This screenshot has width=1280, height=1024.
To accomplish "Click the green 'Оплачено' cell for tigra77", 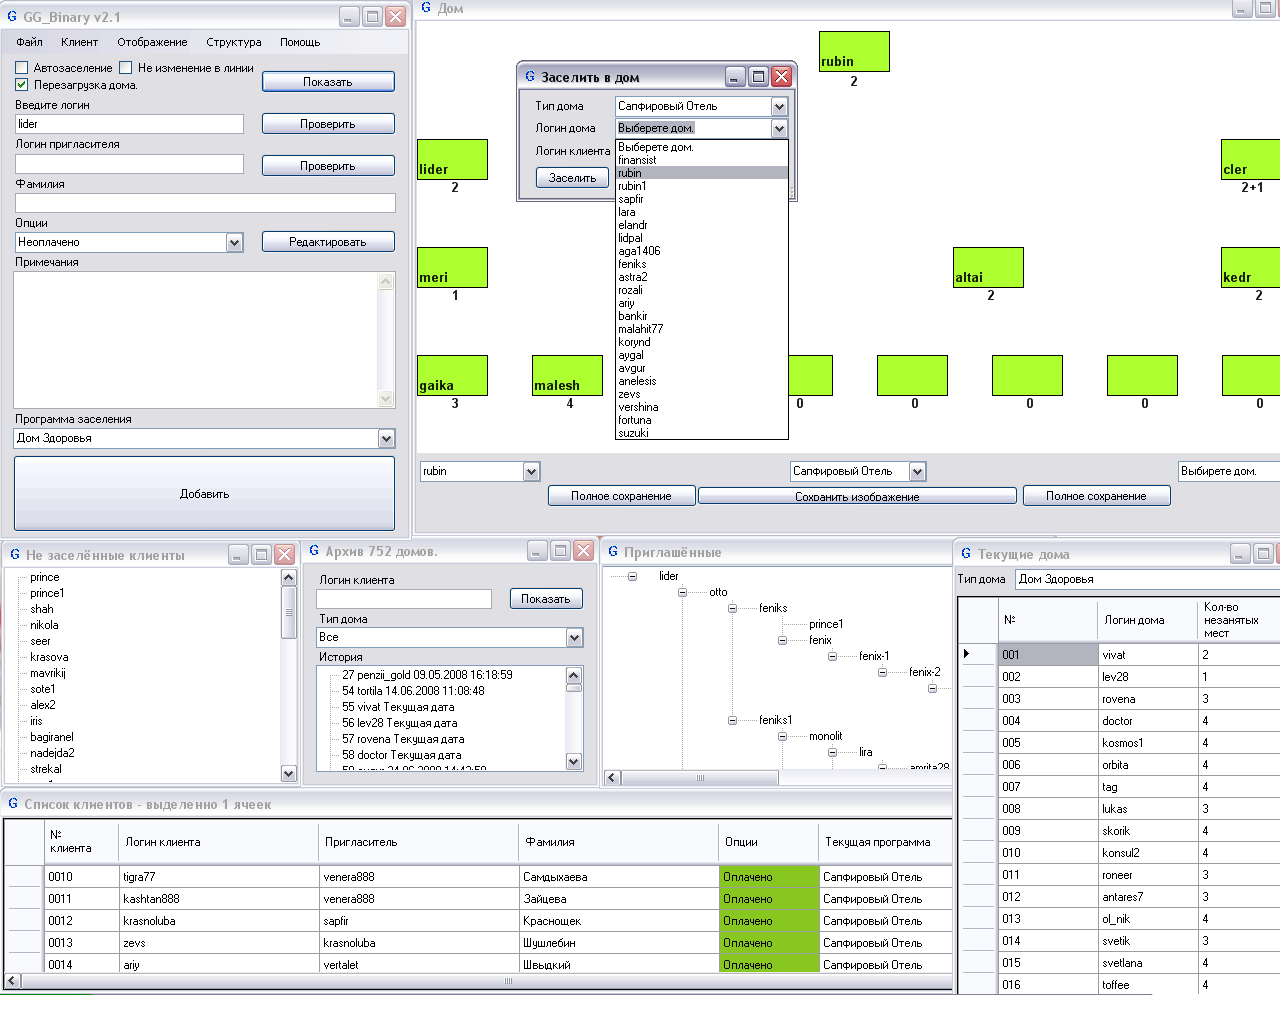I will click(x=768, y=877).
